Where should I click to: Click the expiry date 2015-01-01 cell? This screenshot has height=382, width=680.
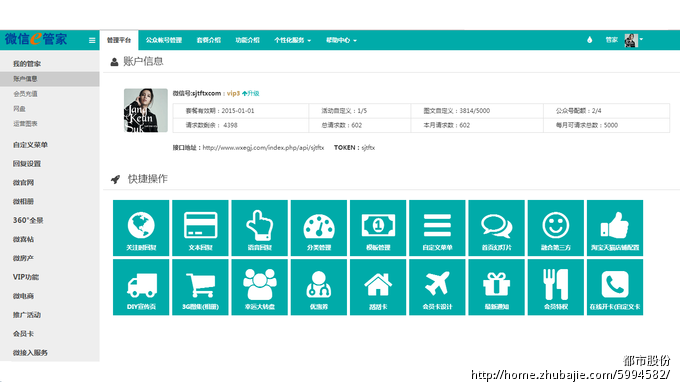point(241,111)
